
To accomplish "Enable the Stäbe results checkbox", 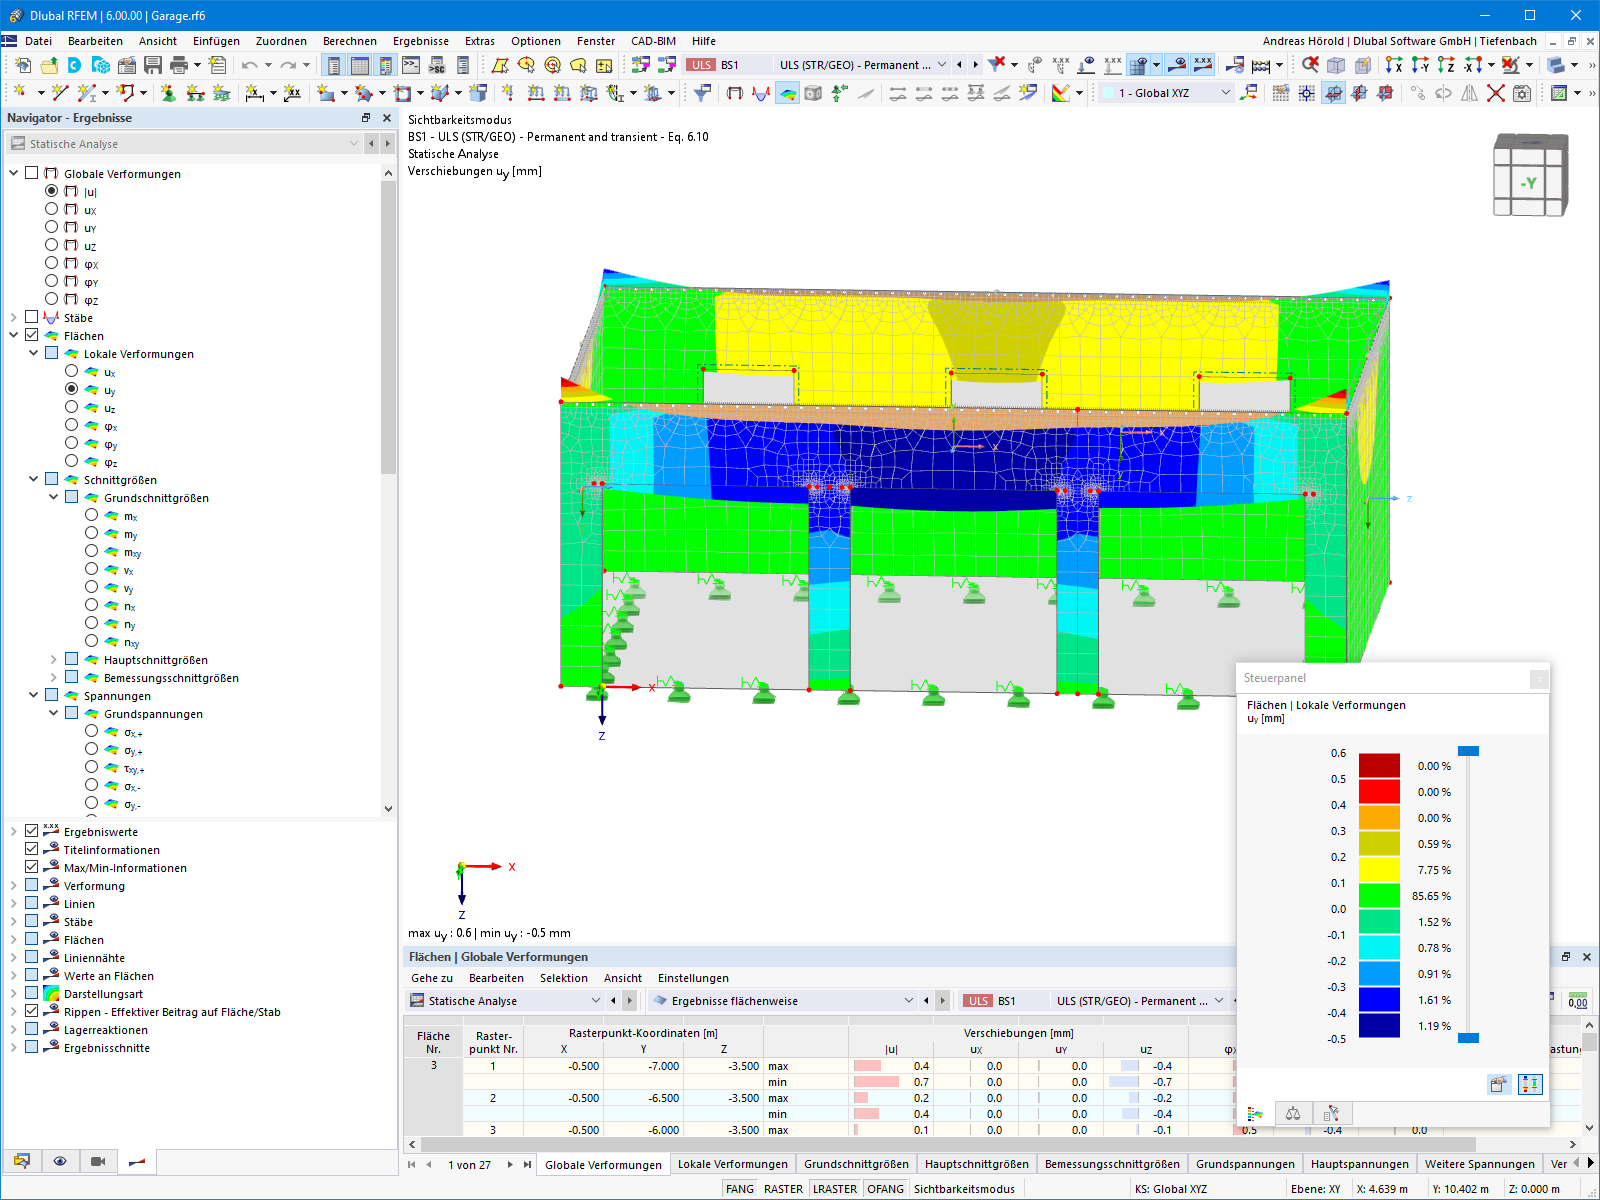I will click(x=32, y=317).
